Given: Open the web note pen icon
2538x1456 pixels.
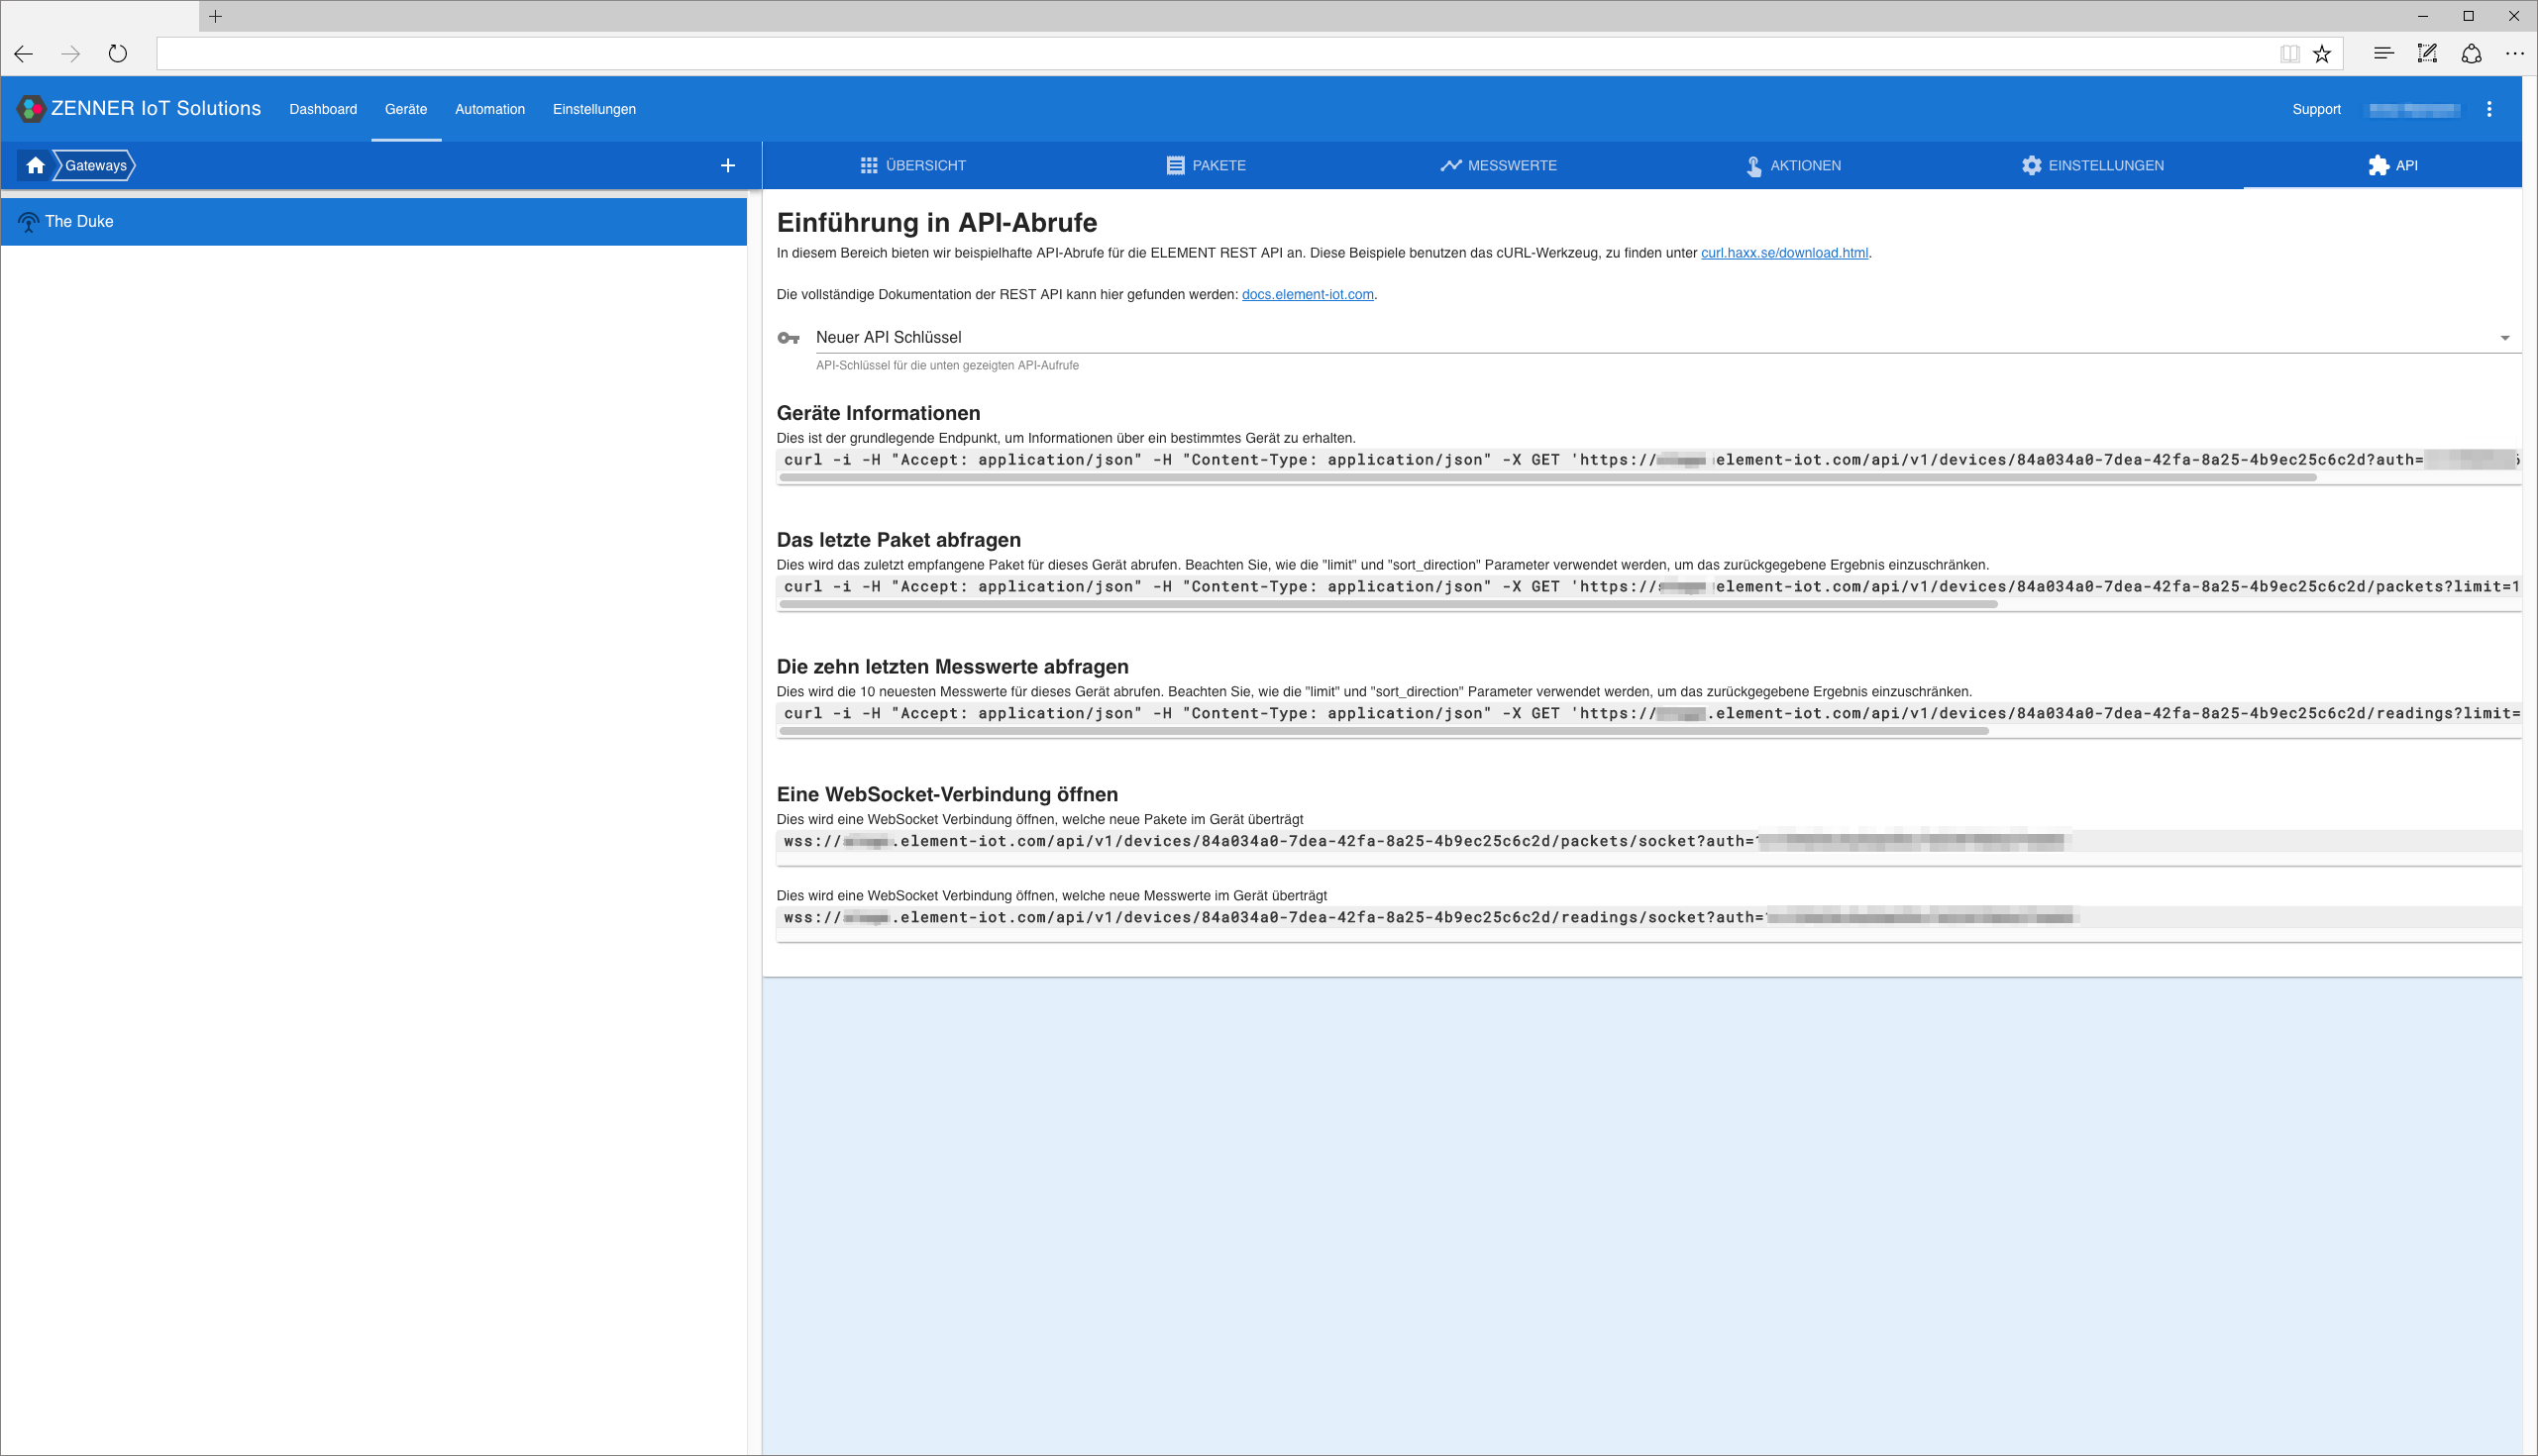Looking at the screenshot, I should (x=2427, y=54).
